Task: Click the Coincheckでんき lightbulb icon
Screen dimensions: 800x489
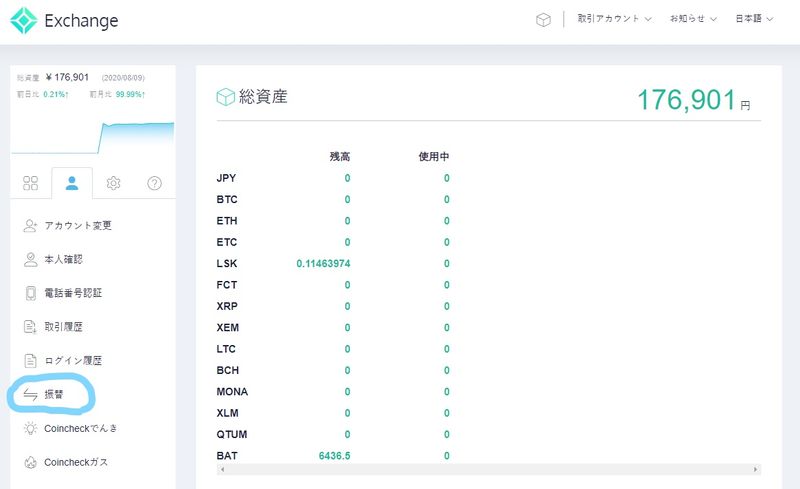Action: 30,428
